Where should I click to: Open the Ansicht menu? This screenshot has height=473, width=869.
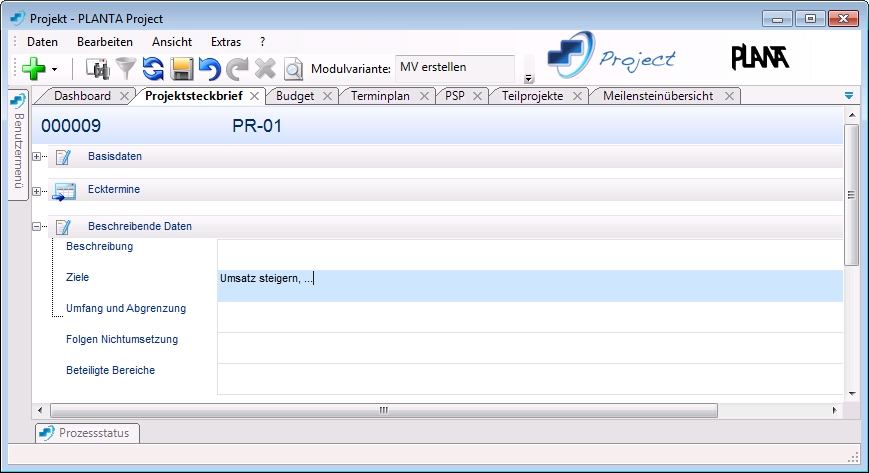coord(172,42)
